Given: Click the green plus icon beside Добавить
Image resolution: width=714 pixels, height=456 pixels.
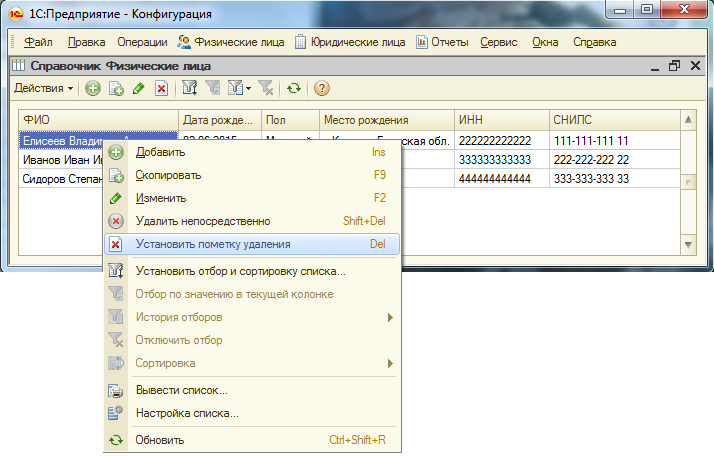Looking at the screenshot, I should [116, 152].
